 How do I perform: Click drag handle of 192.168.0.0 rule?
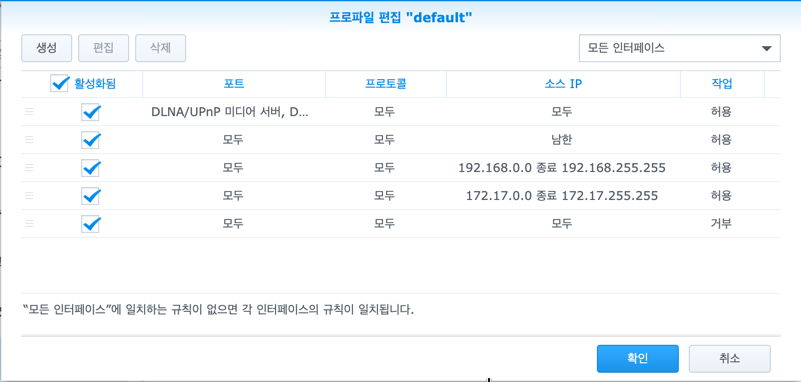point(29,168)
